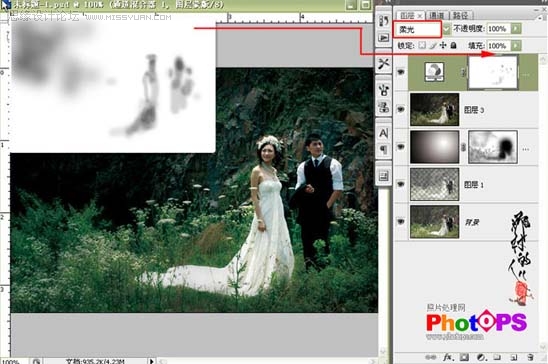
Task: Create new adjustment layer half-circle icon
Action: [x=481, y=357]
